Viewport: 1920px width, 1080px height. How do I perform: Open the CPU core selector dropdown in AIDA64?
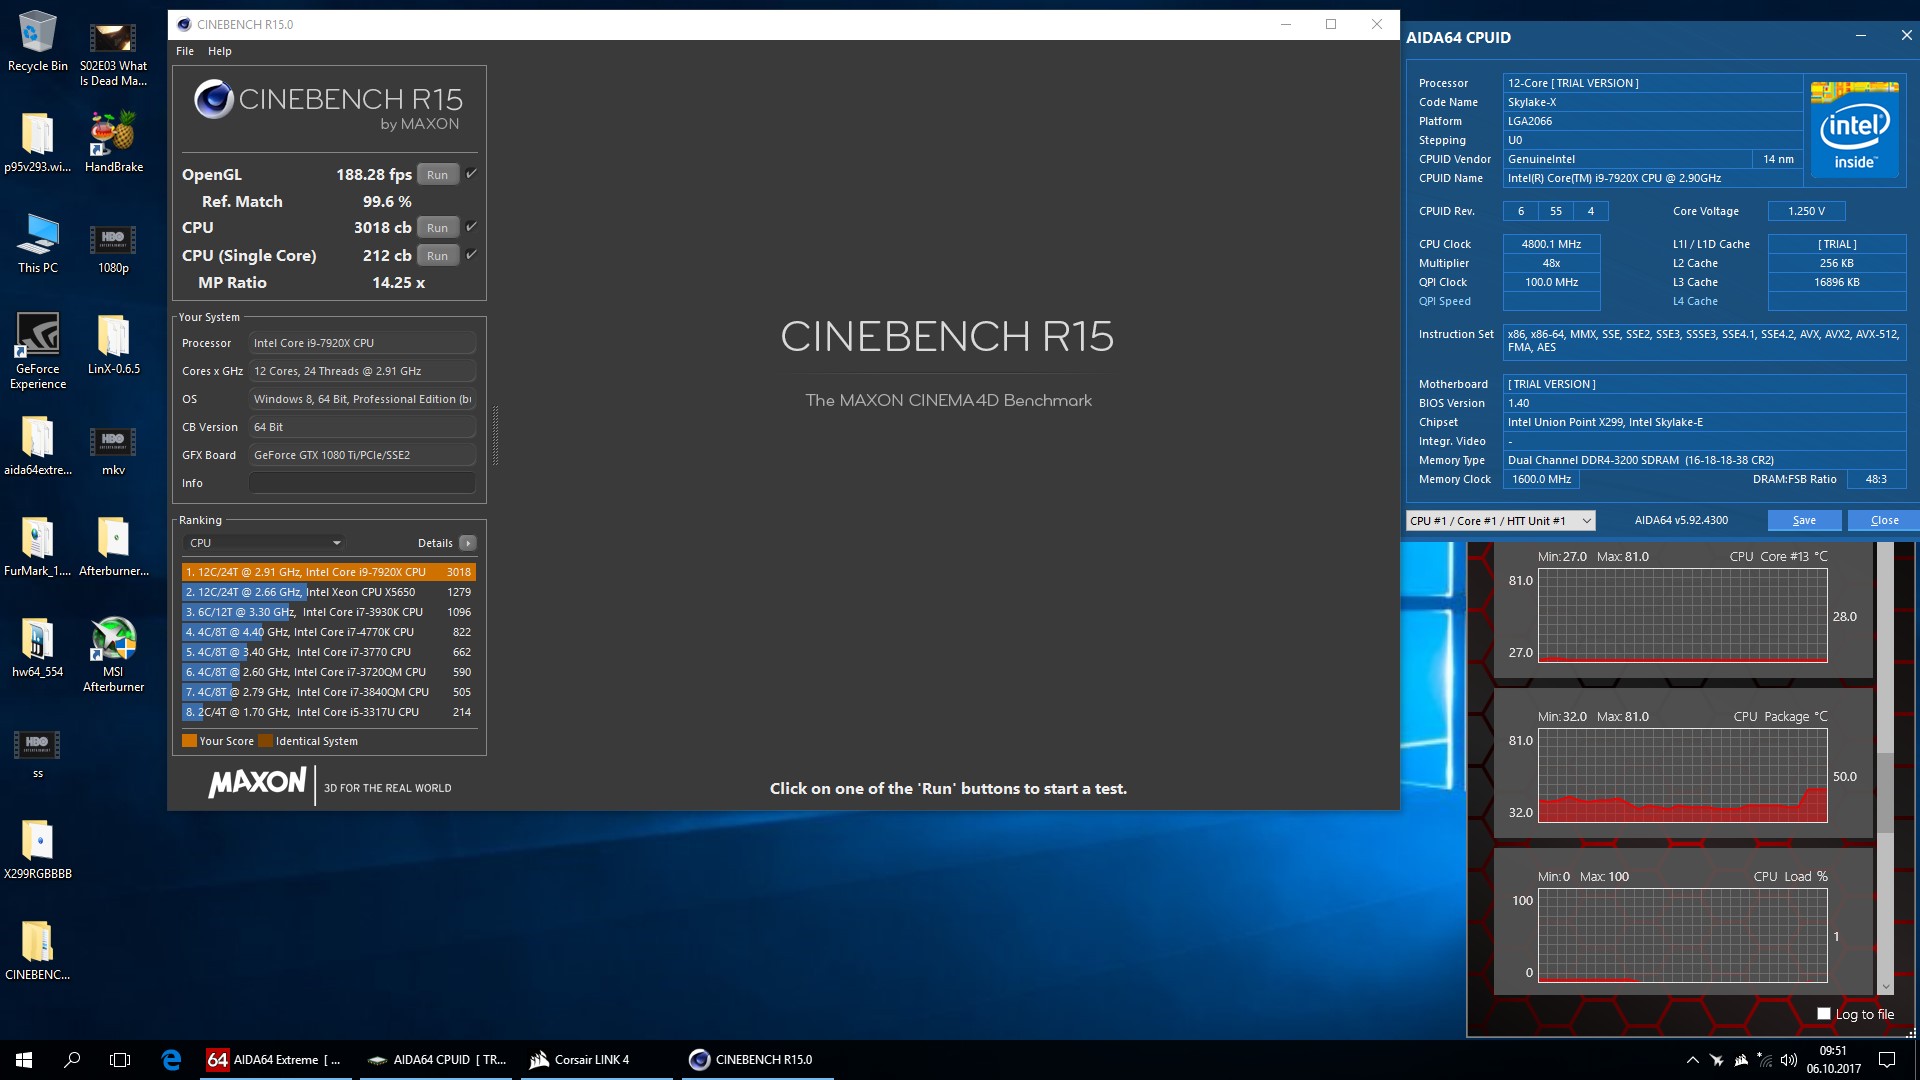(1500, 520)
